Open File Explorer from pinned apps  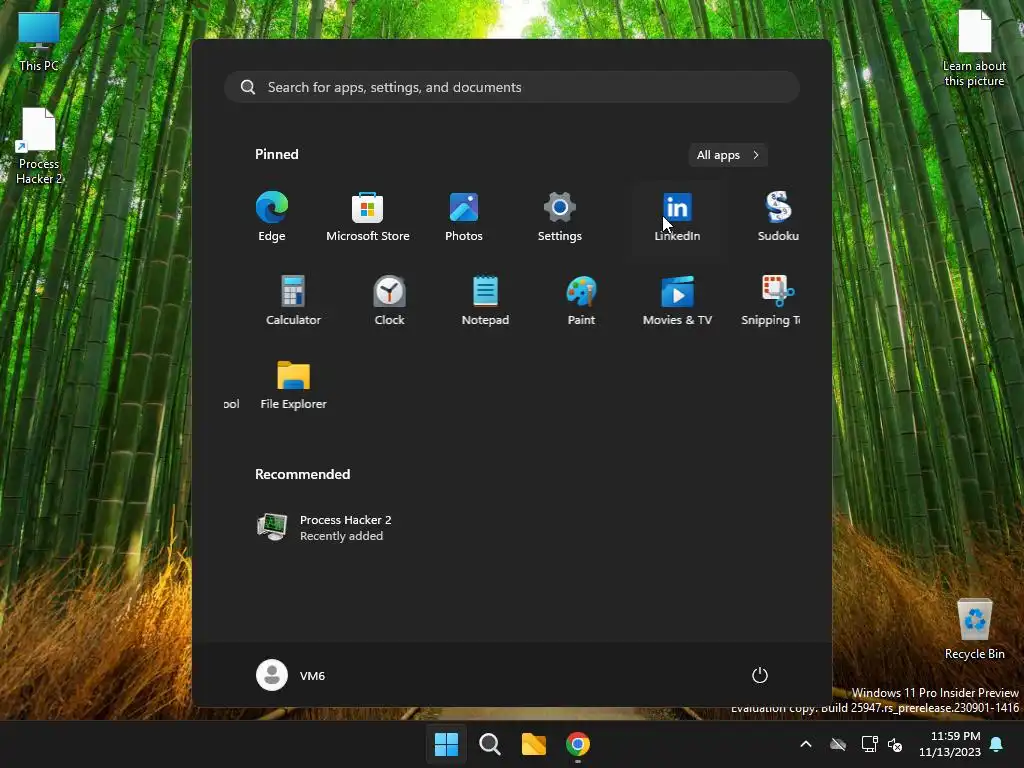click(x=293, y=385)
